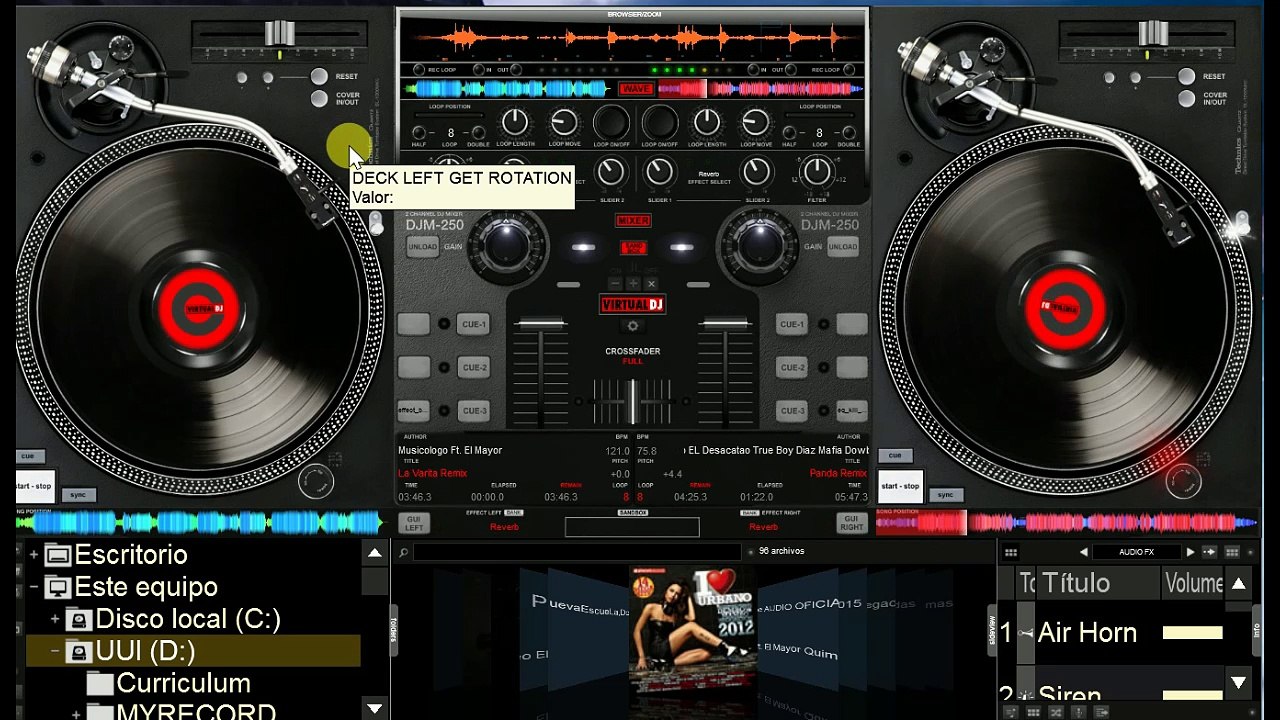Go to previous sampler bank arrow
This screenshot has width=1280, height=720.
click(x=1083, y=552)
